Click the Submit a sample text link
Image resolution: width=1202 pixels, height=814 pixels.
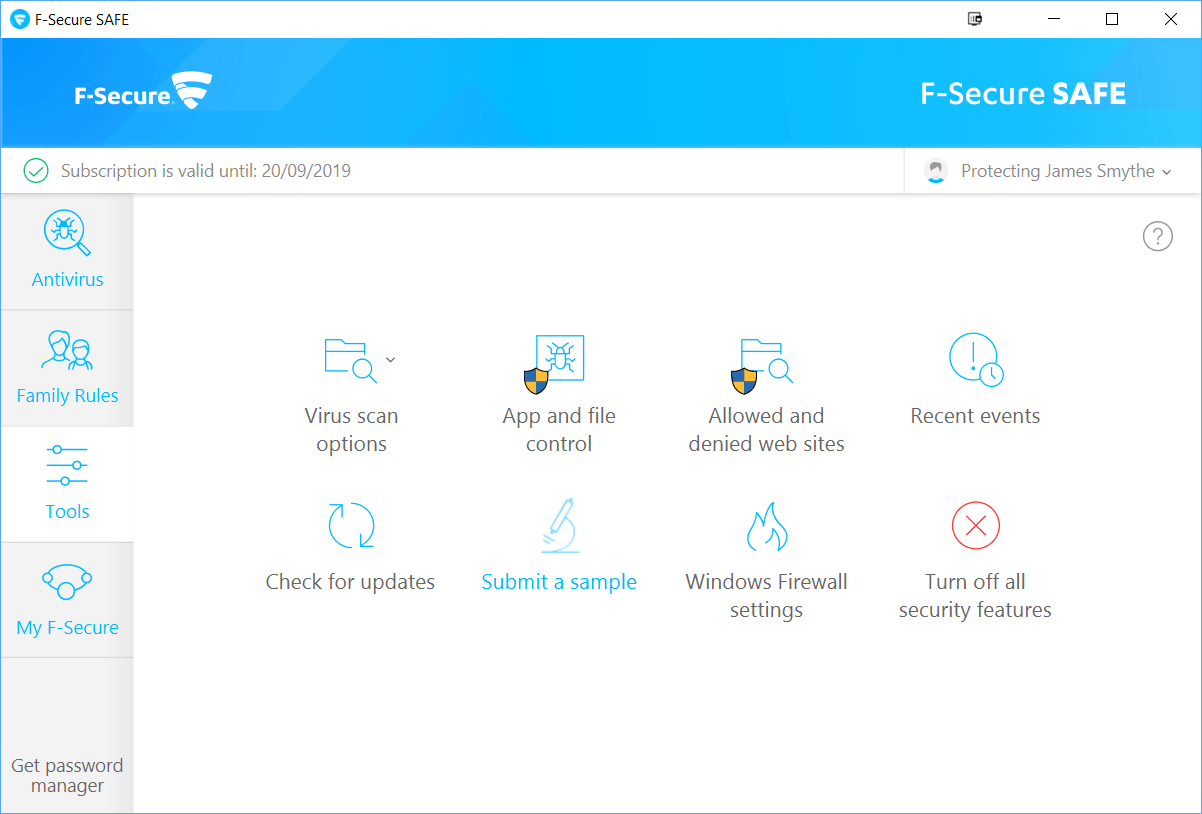click(559, 582)
